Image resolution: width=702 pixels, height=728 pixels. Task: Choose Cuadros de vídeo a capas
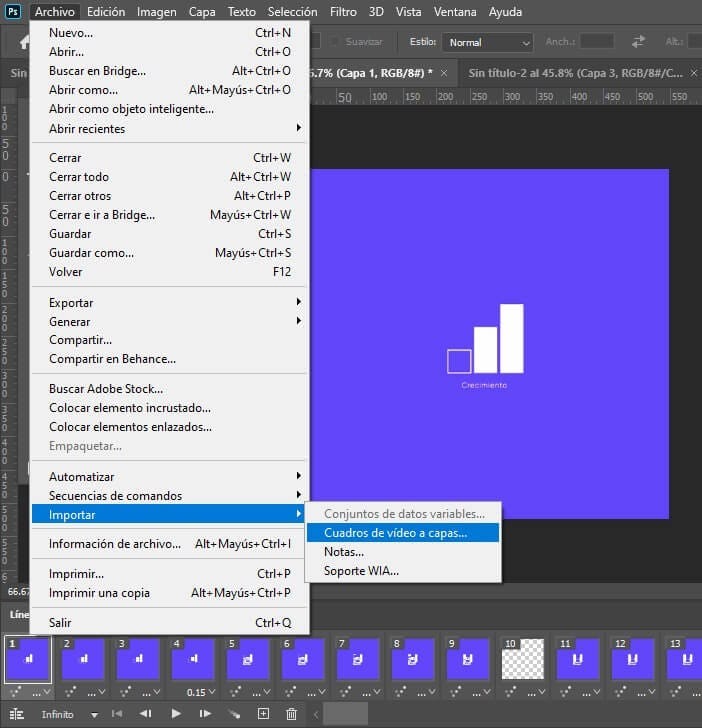point(403,533)
